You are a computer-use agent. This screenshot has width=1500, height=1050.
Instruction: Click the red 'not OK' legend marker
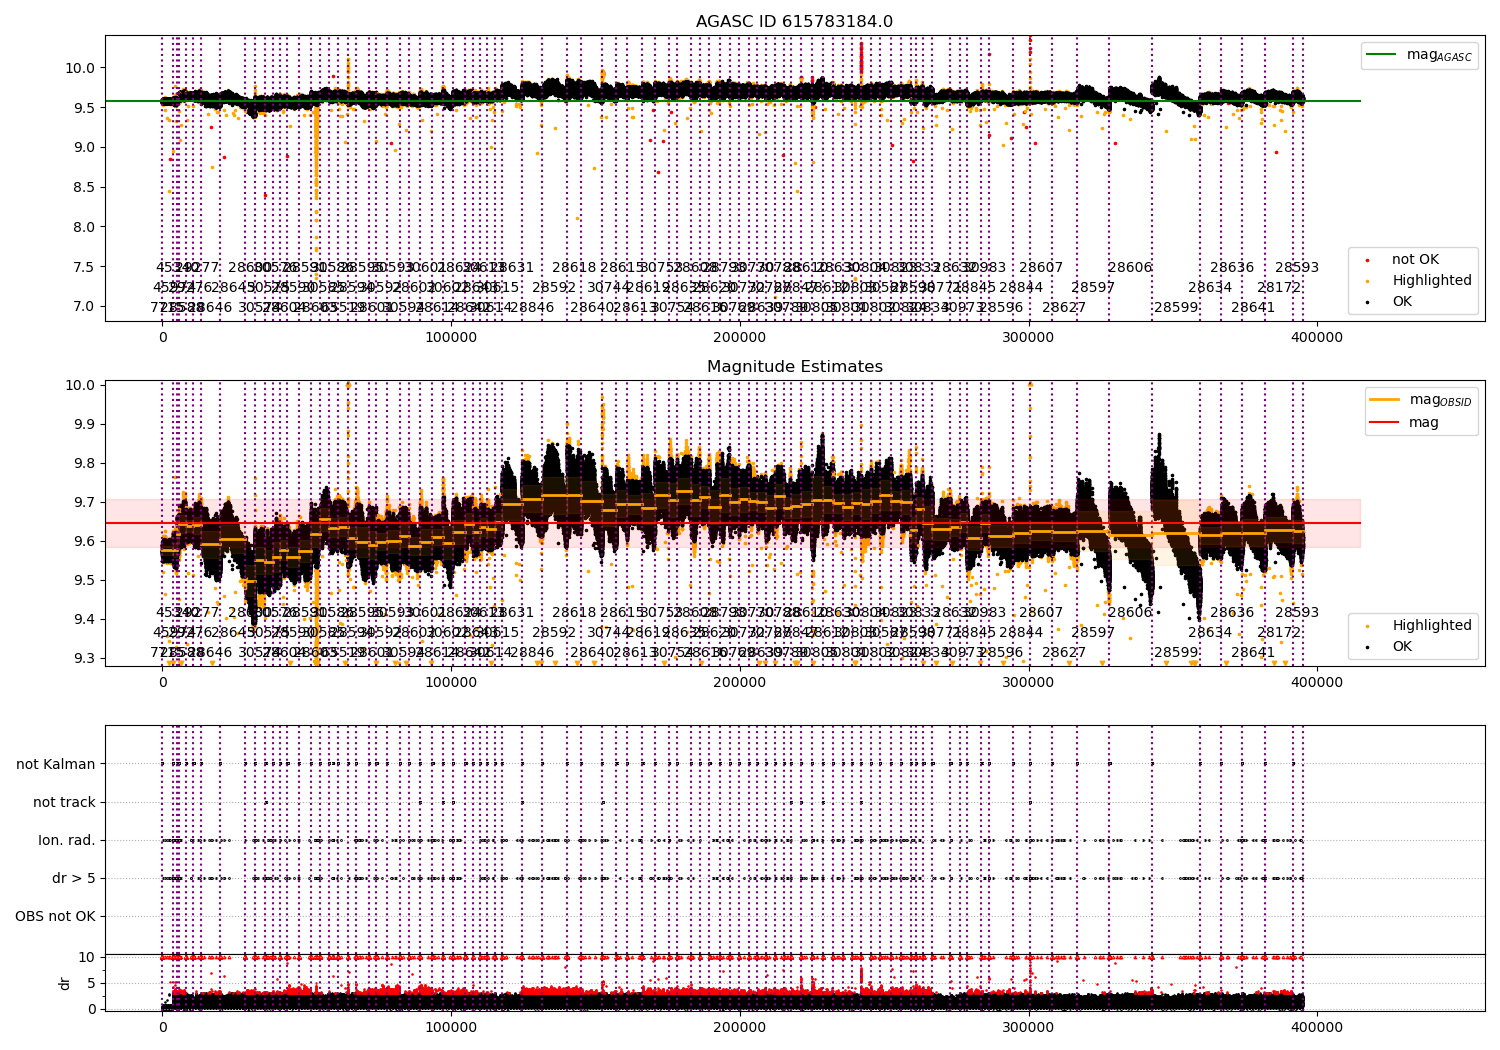coord(1367,260)
